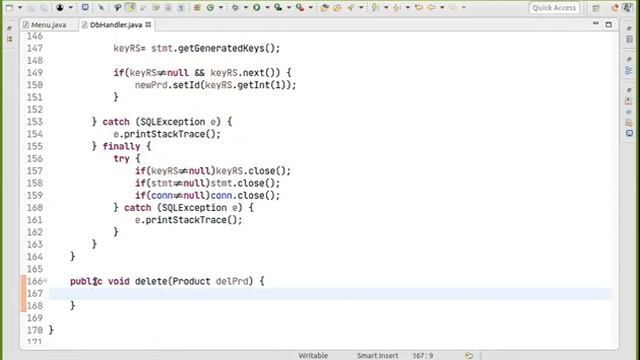This screenshot has width=640, height=360.
Task: Open the Back history dropdown arrow
Action: pyautogui.click(x=442, y=8)
